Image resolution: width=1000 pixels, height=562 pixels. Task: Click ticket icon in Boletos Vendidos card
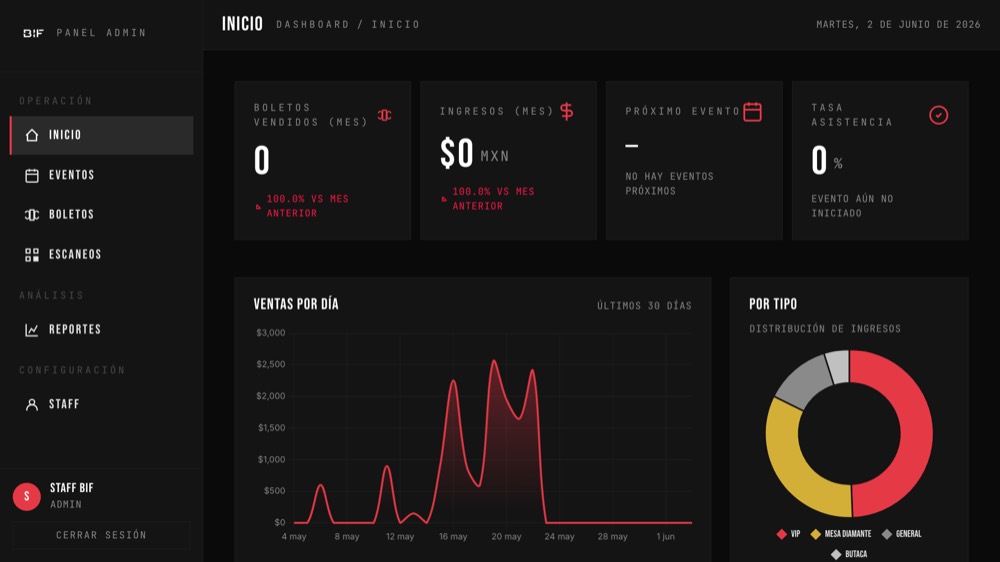(385, 115)
